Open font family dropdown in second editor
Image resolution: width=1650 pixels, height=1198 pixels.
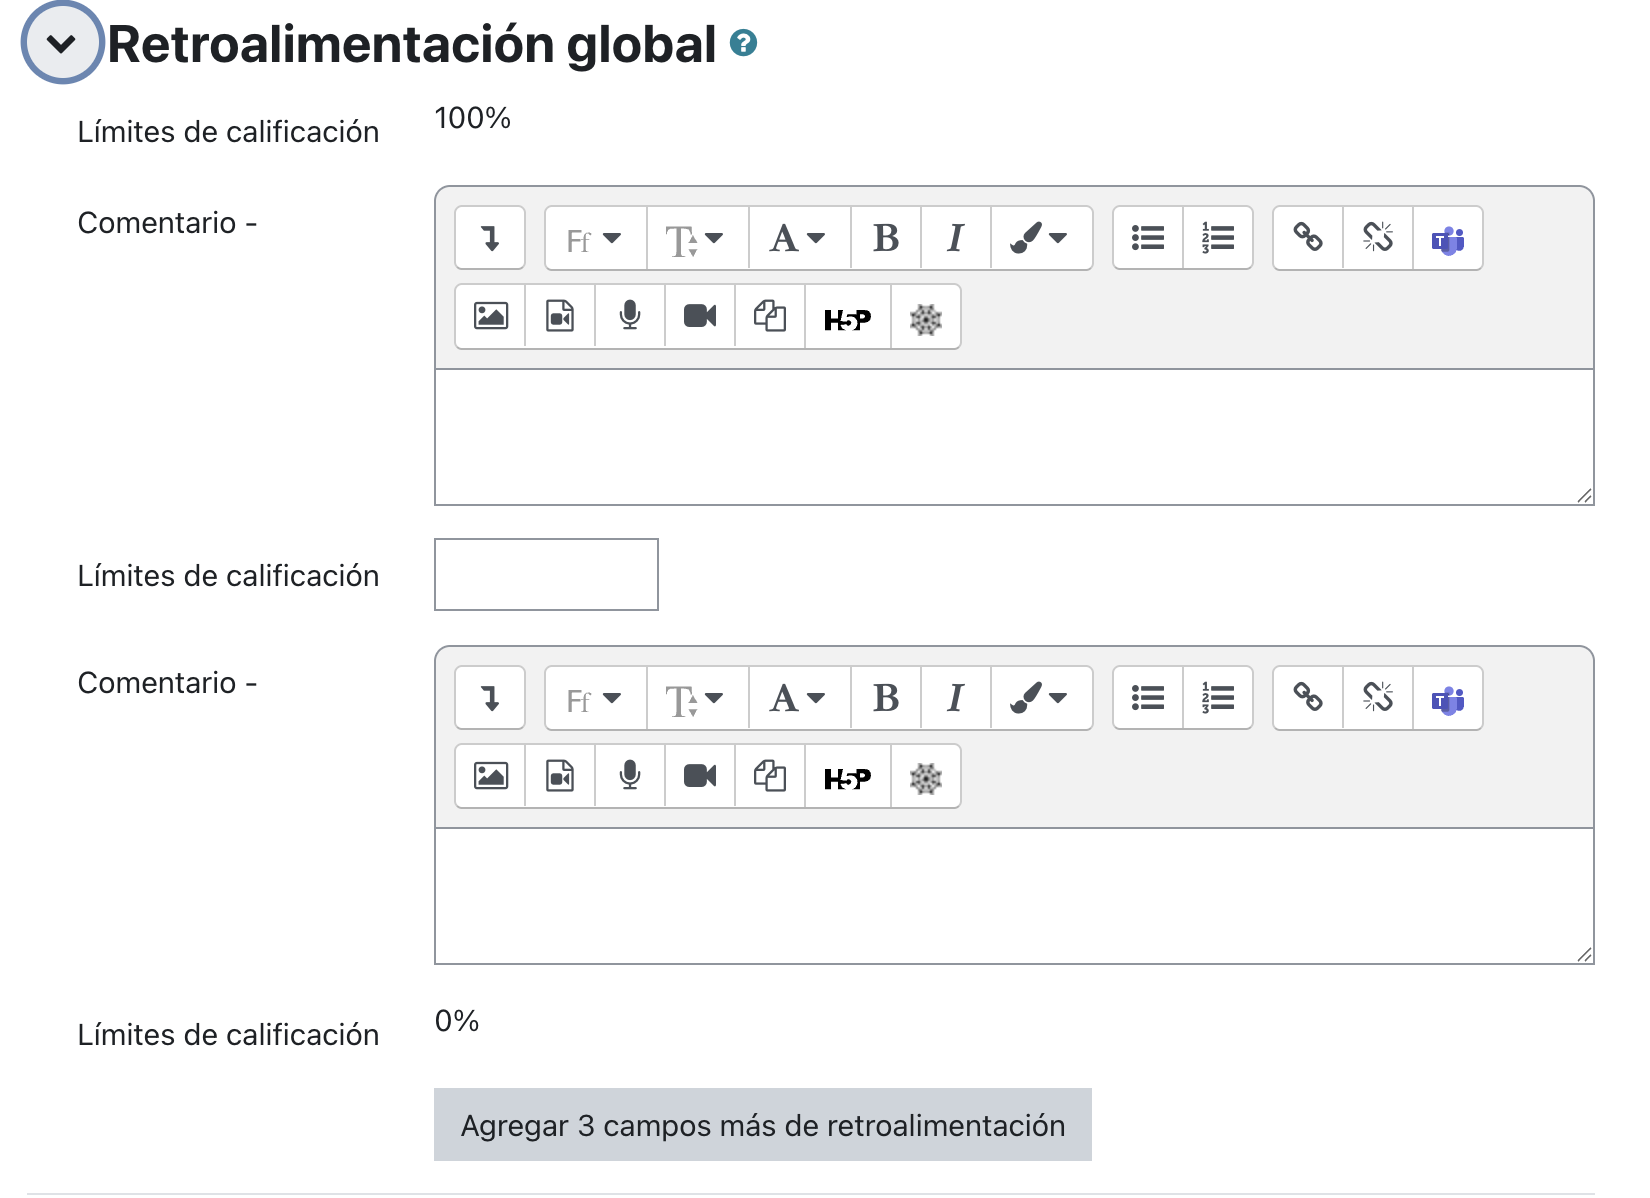pyautogui.click(x=596, y=698)
